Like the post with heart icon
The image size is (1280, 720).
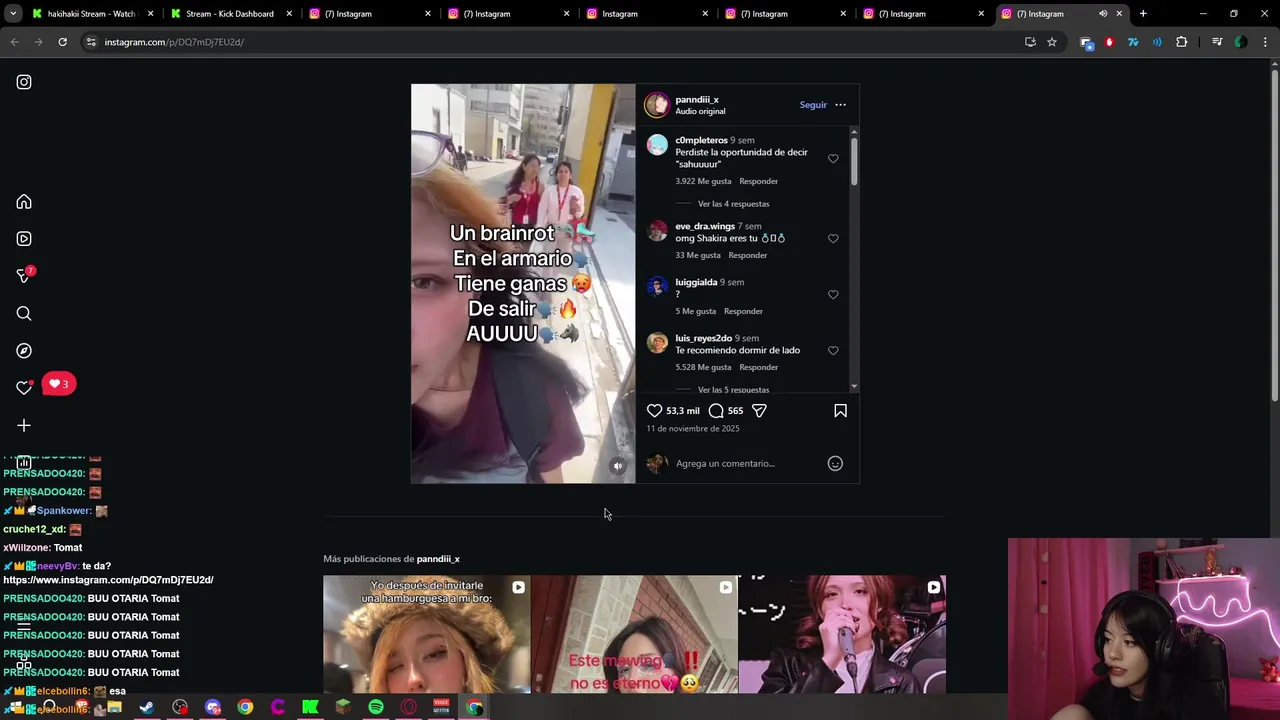pyautogui.click(x=654, y=411)
